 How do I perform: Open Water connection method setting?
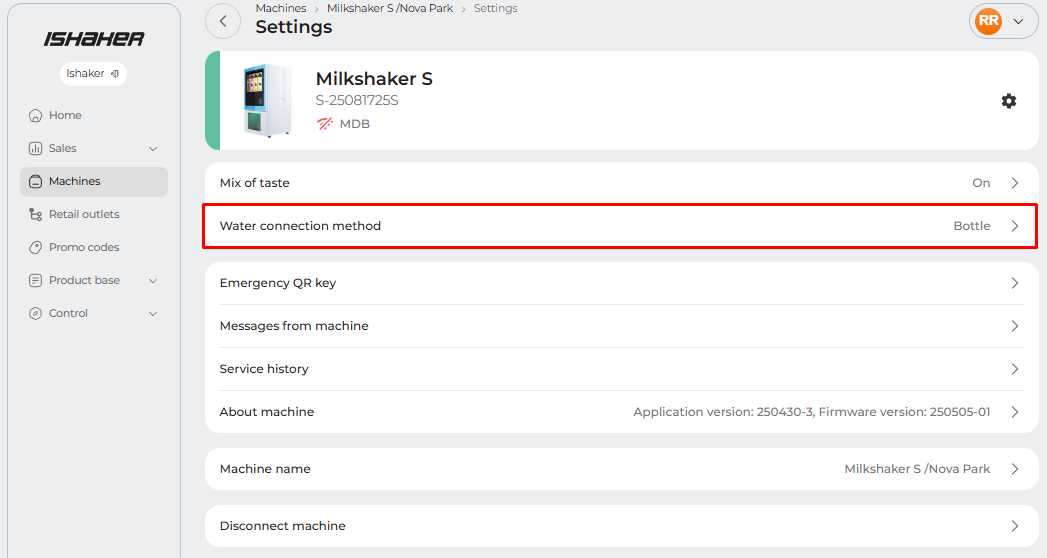pos(620,226)
